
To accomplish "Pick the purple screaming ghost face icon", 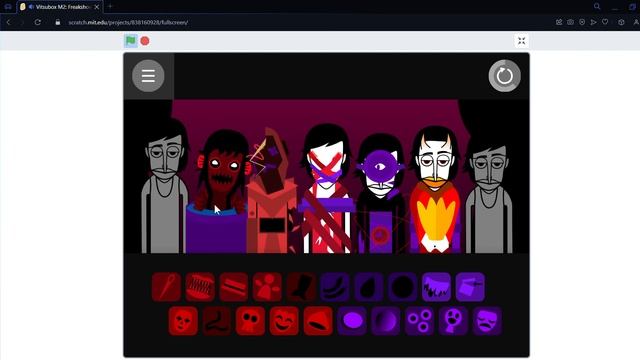I will [453, 321].
